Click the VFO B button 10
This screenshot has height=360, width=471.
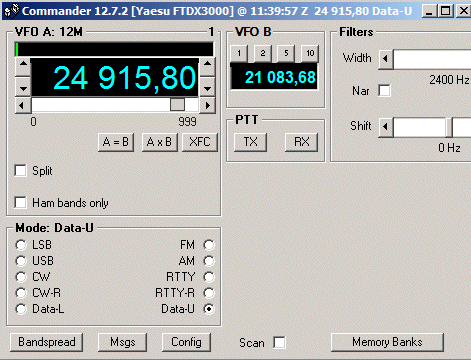tap(310, 53)
